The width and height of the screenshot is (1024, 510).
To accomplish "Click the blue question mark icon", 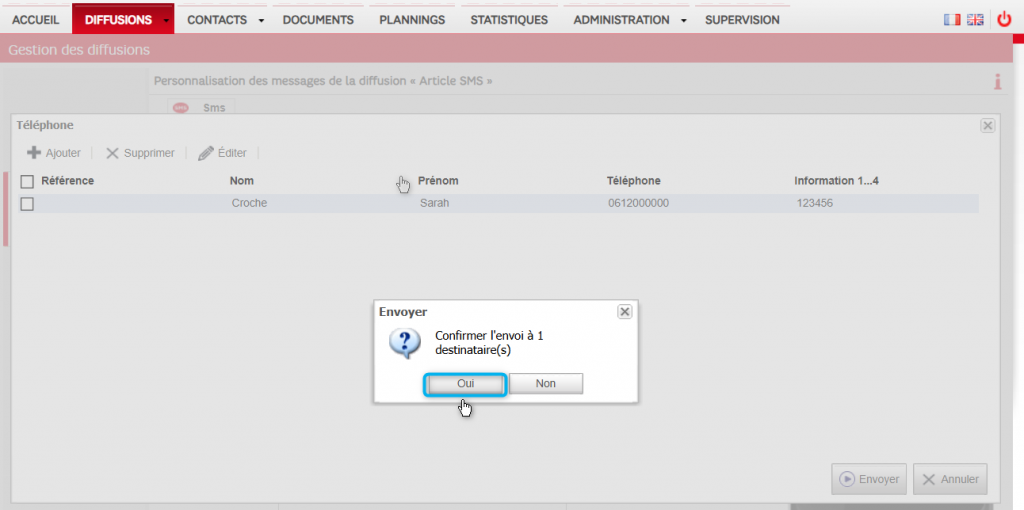I will [x=405, y=343].
